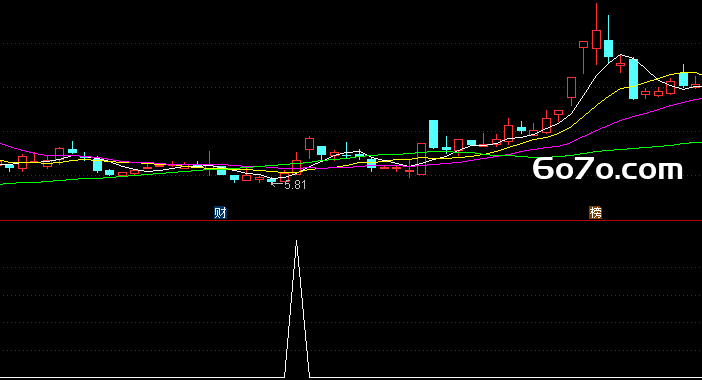Image resolution: width=702 pixels, height=380 pixels.
Task: Open the brown 榜 marker icon
Action: point(595,213)
